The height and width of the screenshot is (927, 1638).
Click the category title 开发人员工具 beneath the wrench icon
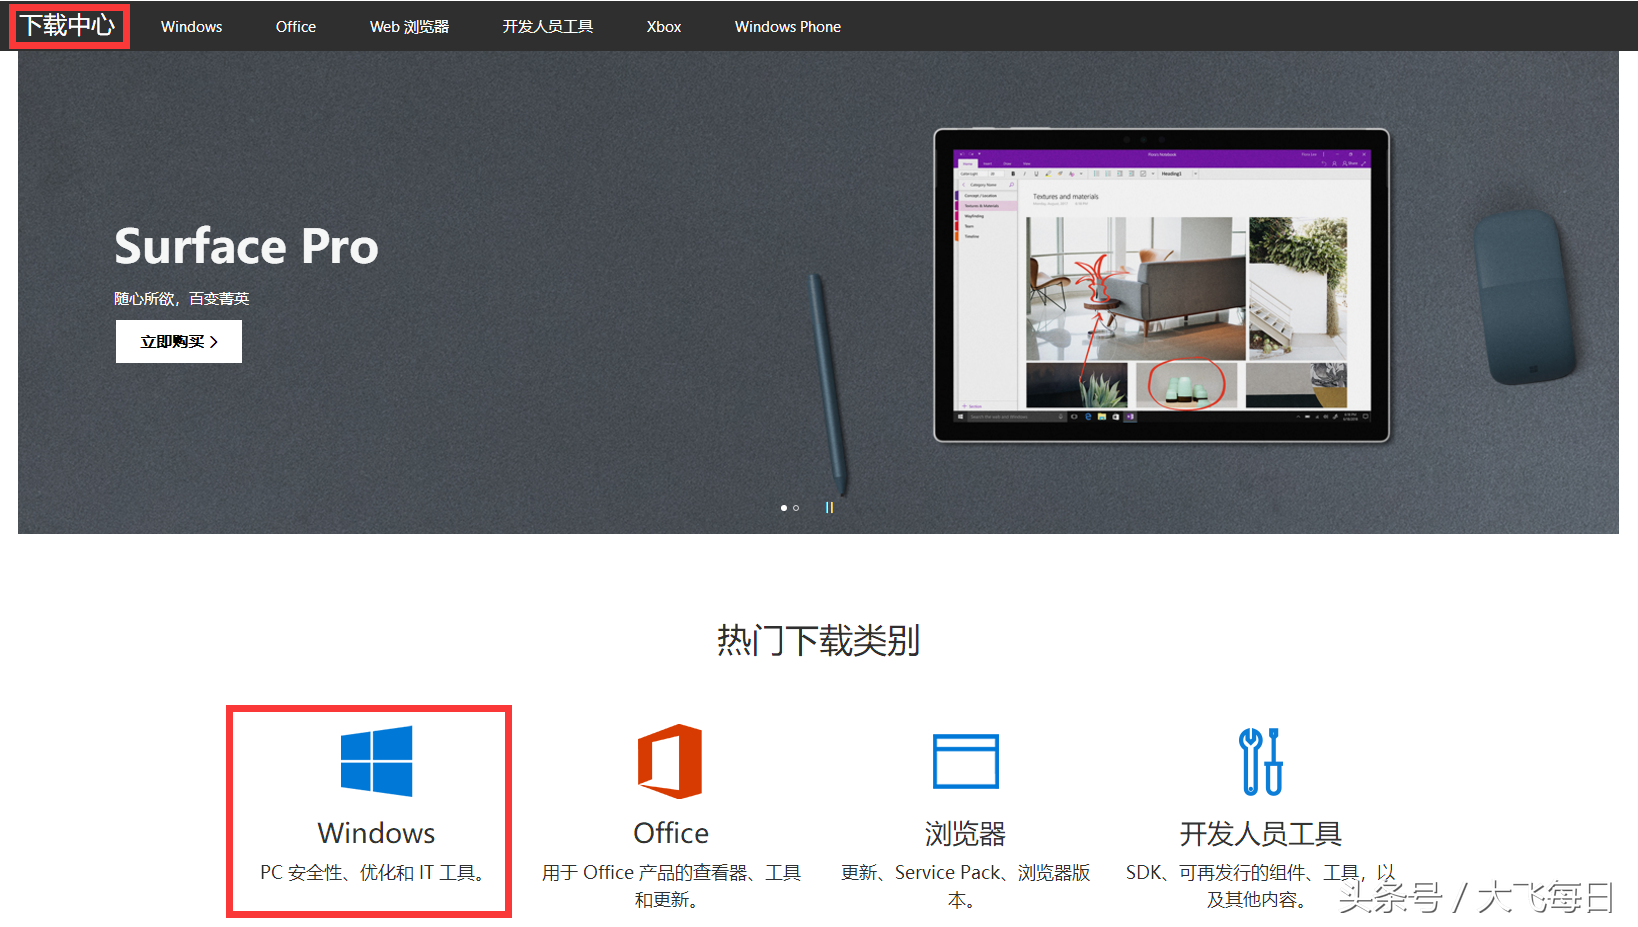(x=1260, y=833)
